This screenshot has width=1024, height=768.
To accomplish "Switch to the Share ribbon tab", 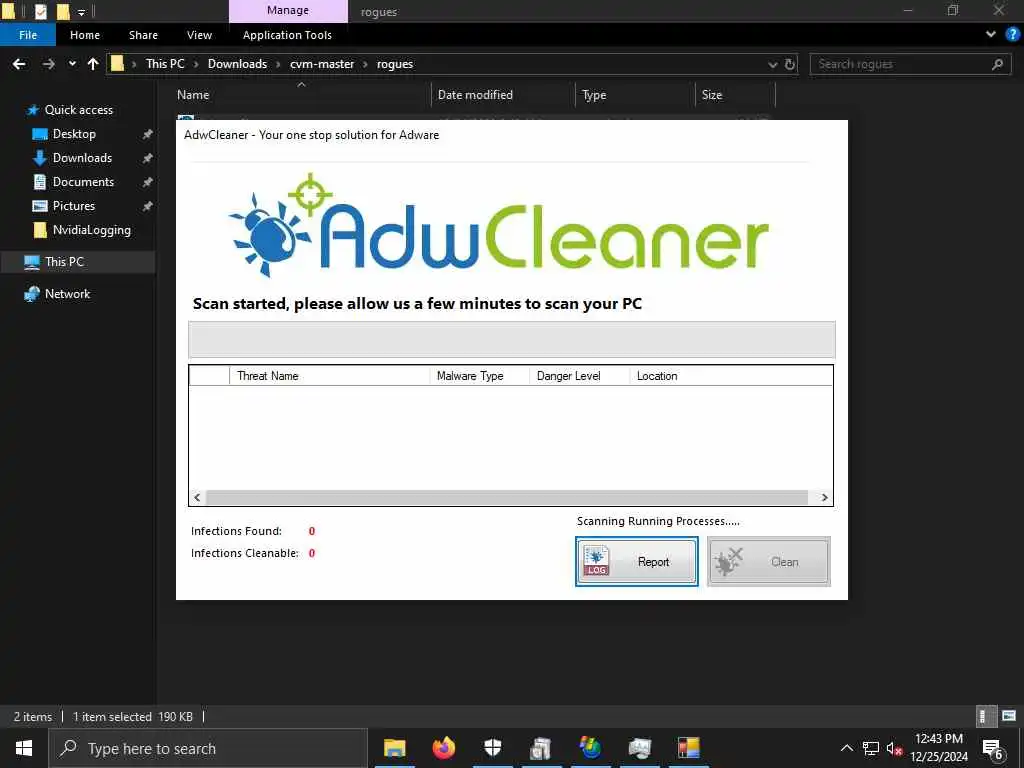I will pyautogui.click(x=143, y=35).
